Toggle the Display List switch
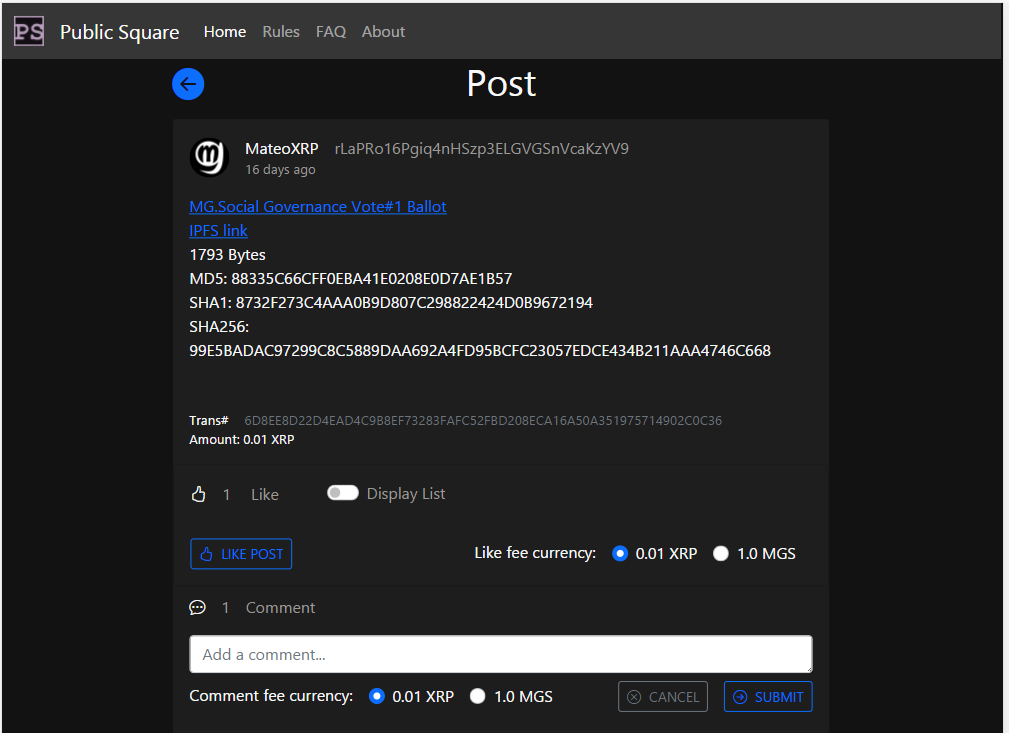This screenshot has height=733, width=1009. point(343,493)
